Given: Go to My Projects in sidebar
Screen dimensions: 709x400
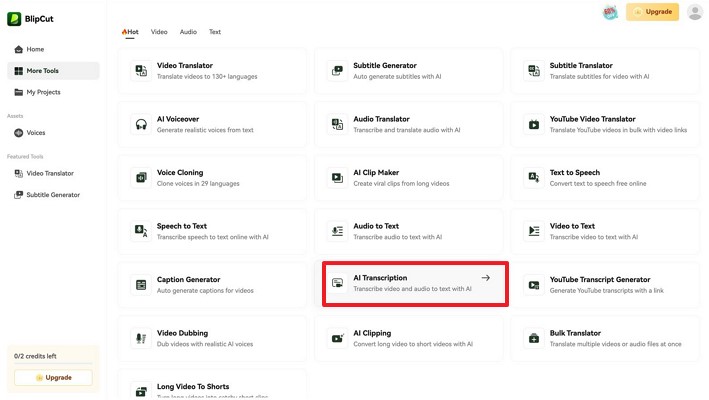Looking at the screenshot, I should pyautogui.click(x=43, y=92).
